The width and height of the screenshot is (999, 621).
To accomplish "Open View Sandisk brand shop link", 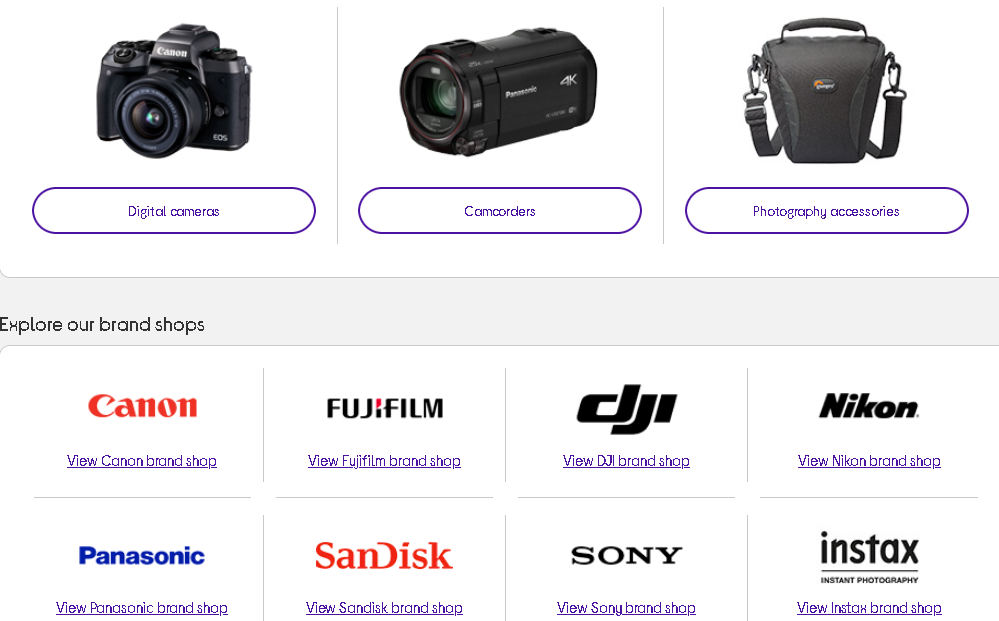I will 384,608.
